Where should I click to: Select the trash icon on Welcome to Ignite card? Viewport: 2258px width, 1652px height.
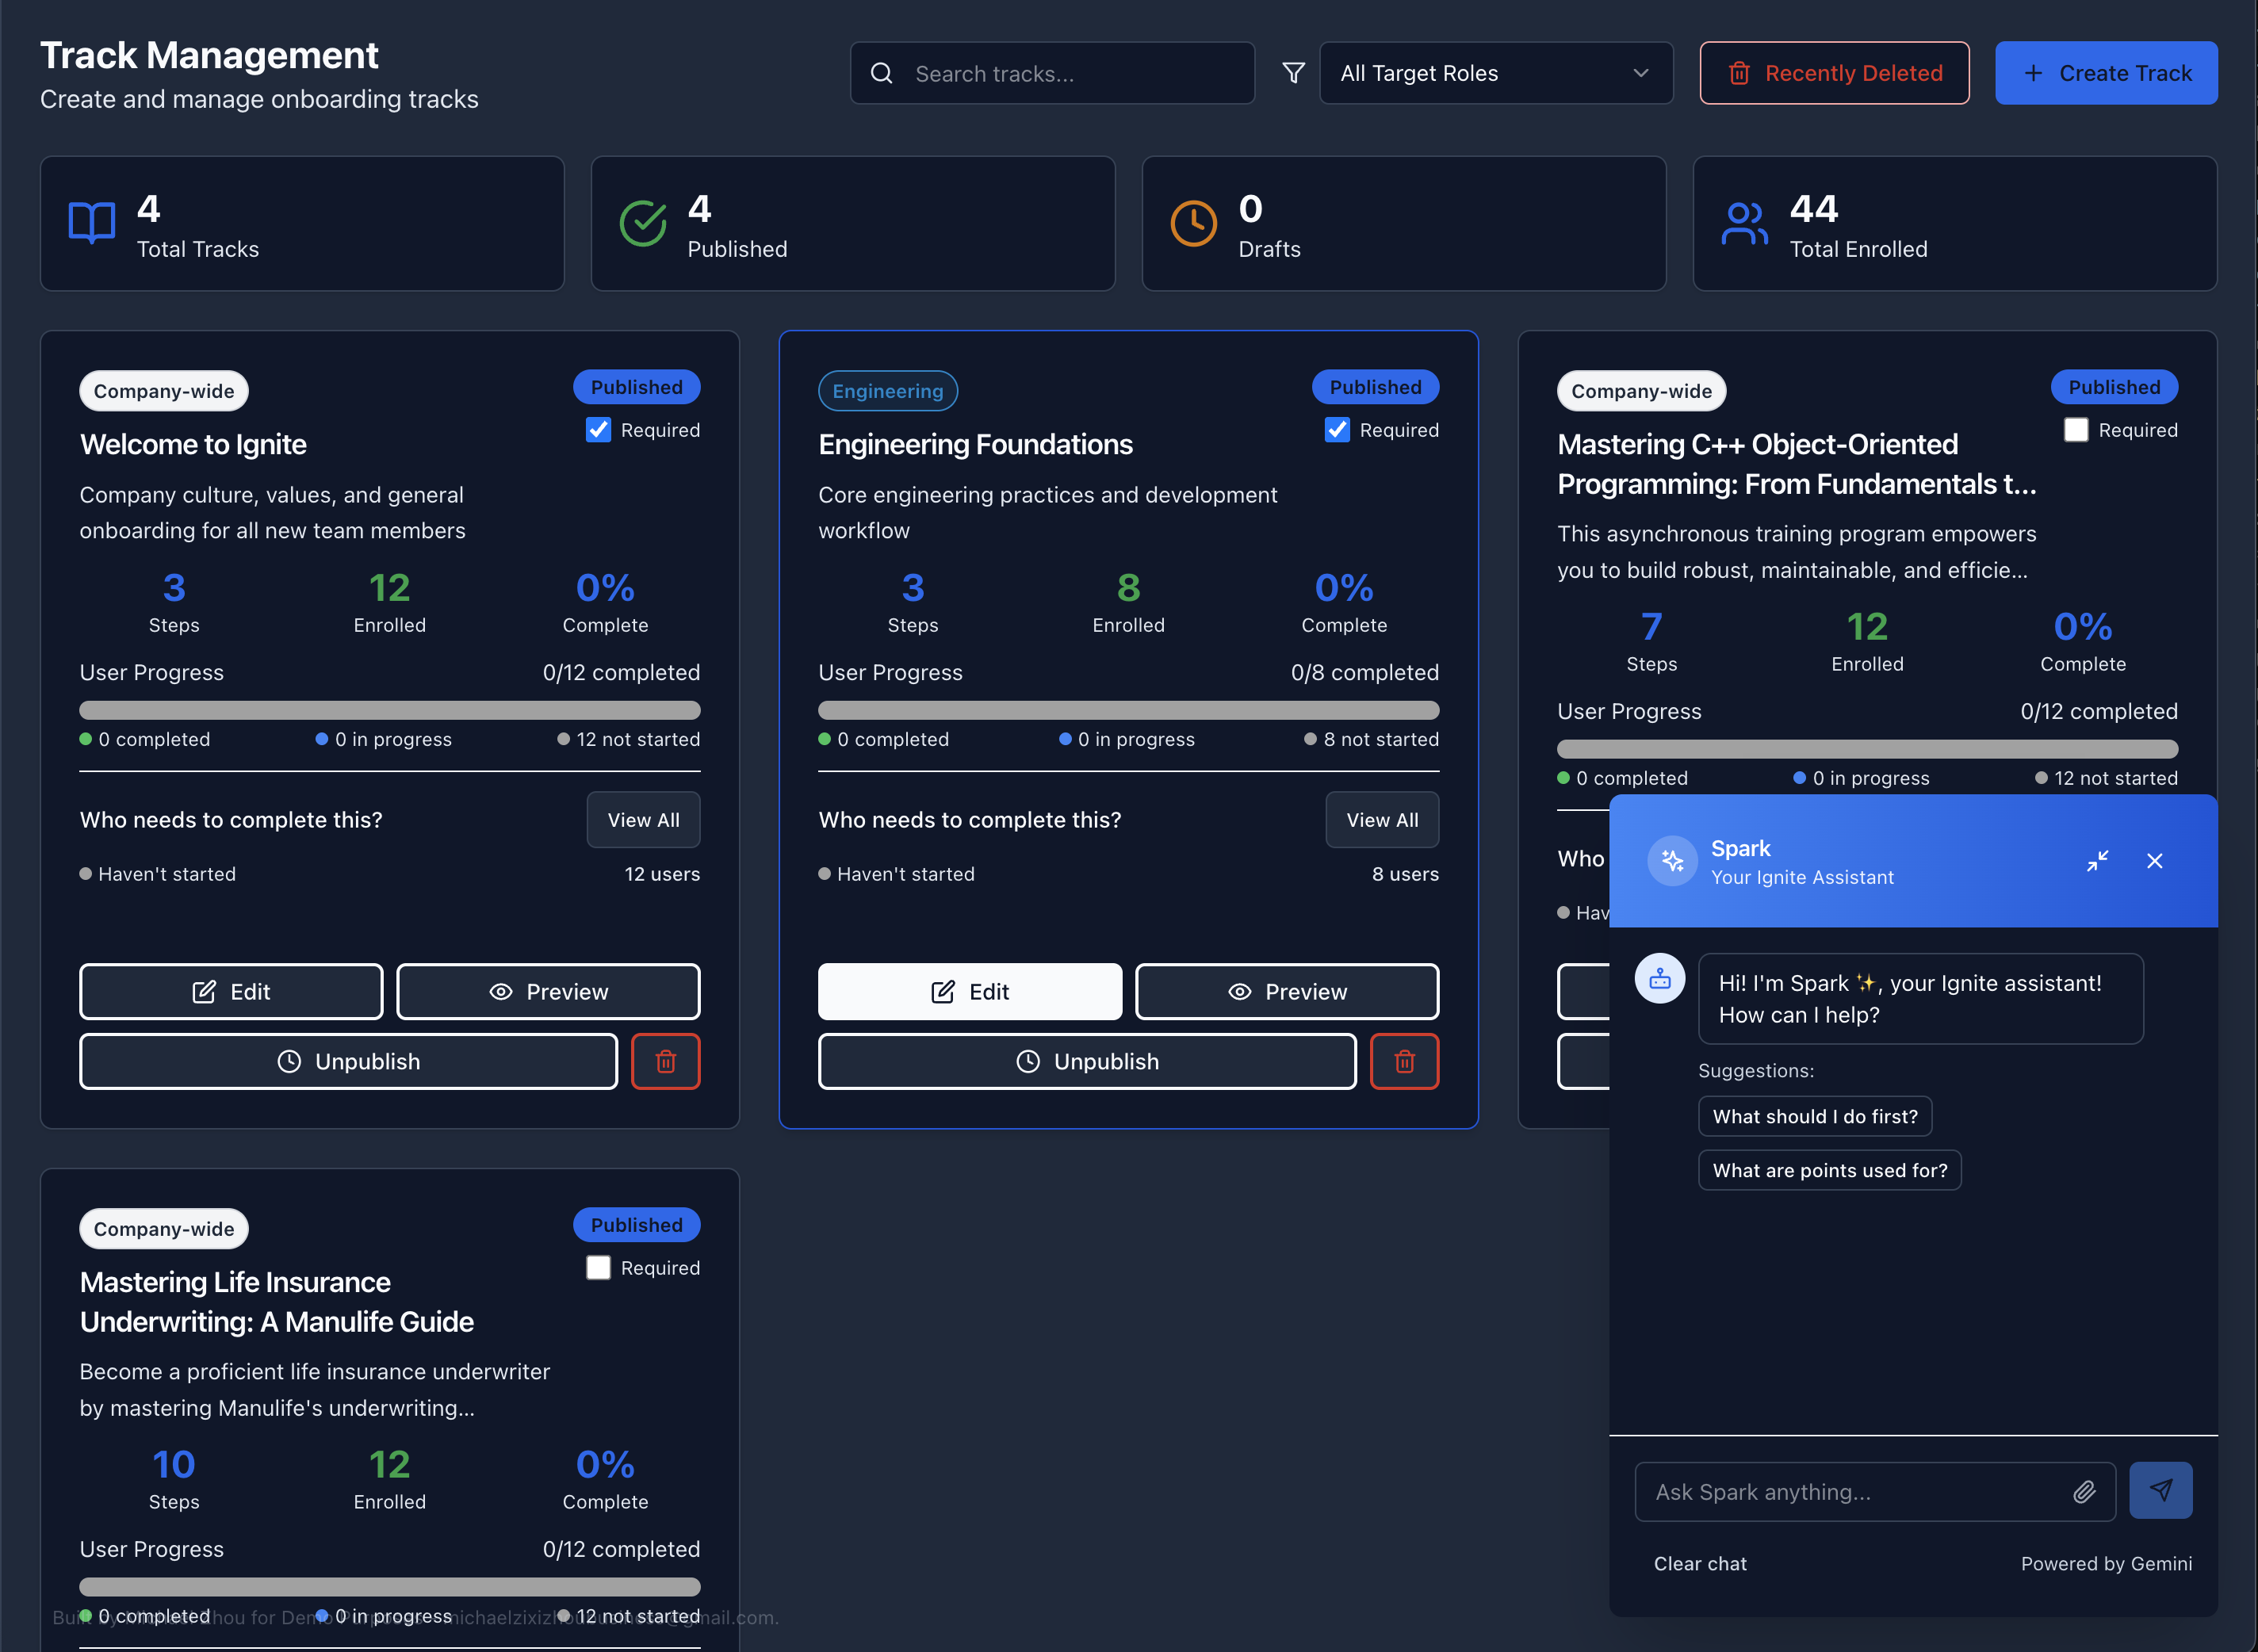665,1061
